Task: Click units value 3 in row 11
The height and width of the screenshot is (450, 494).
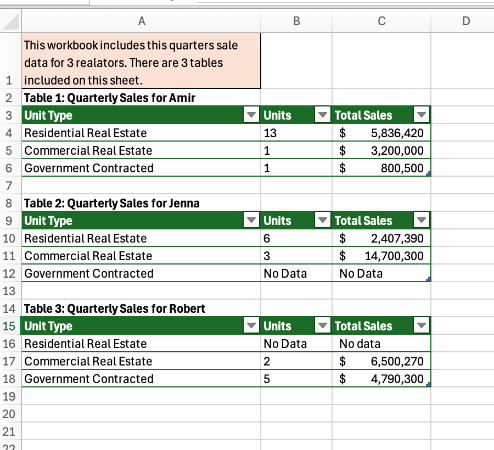Action: point(296,256)
